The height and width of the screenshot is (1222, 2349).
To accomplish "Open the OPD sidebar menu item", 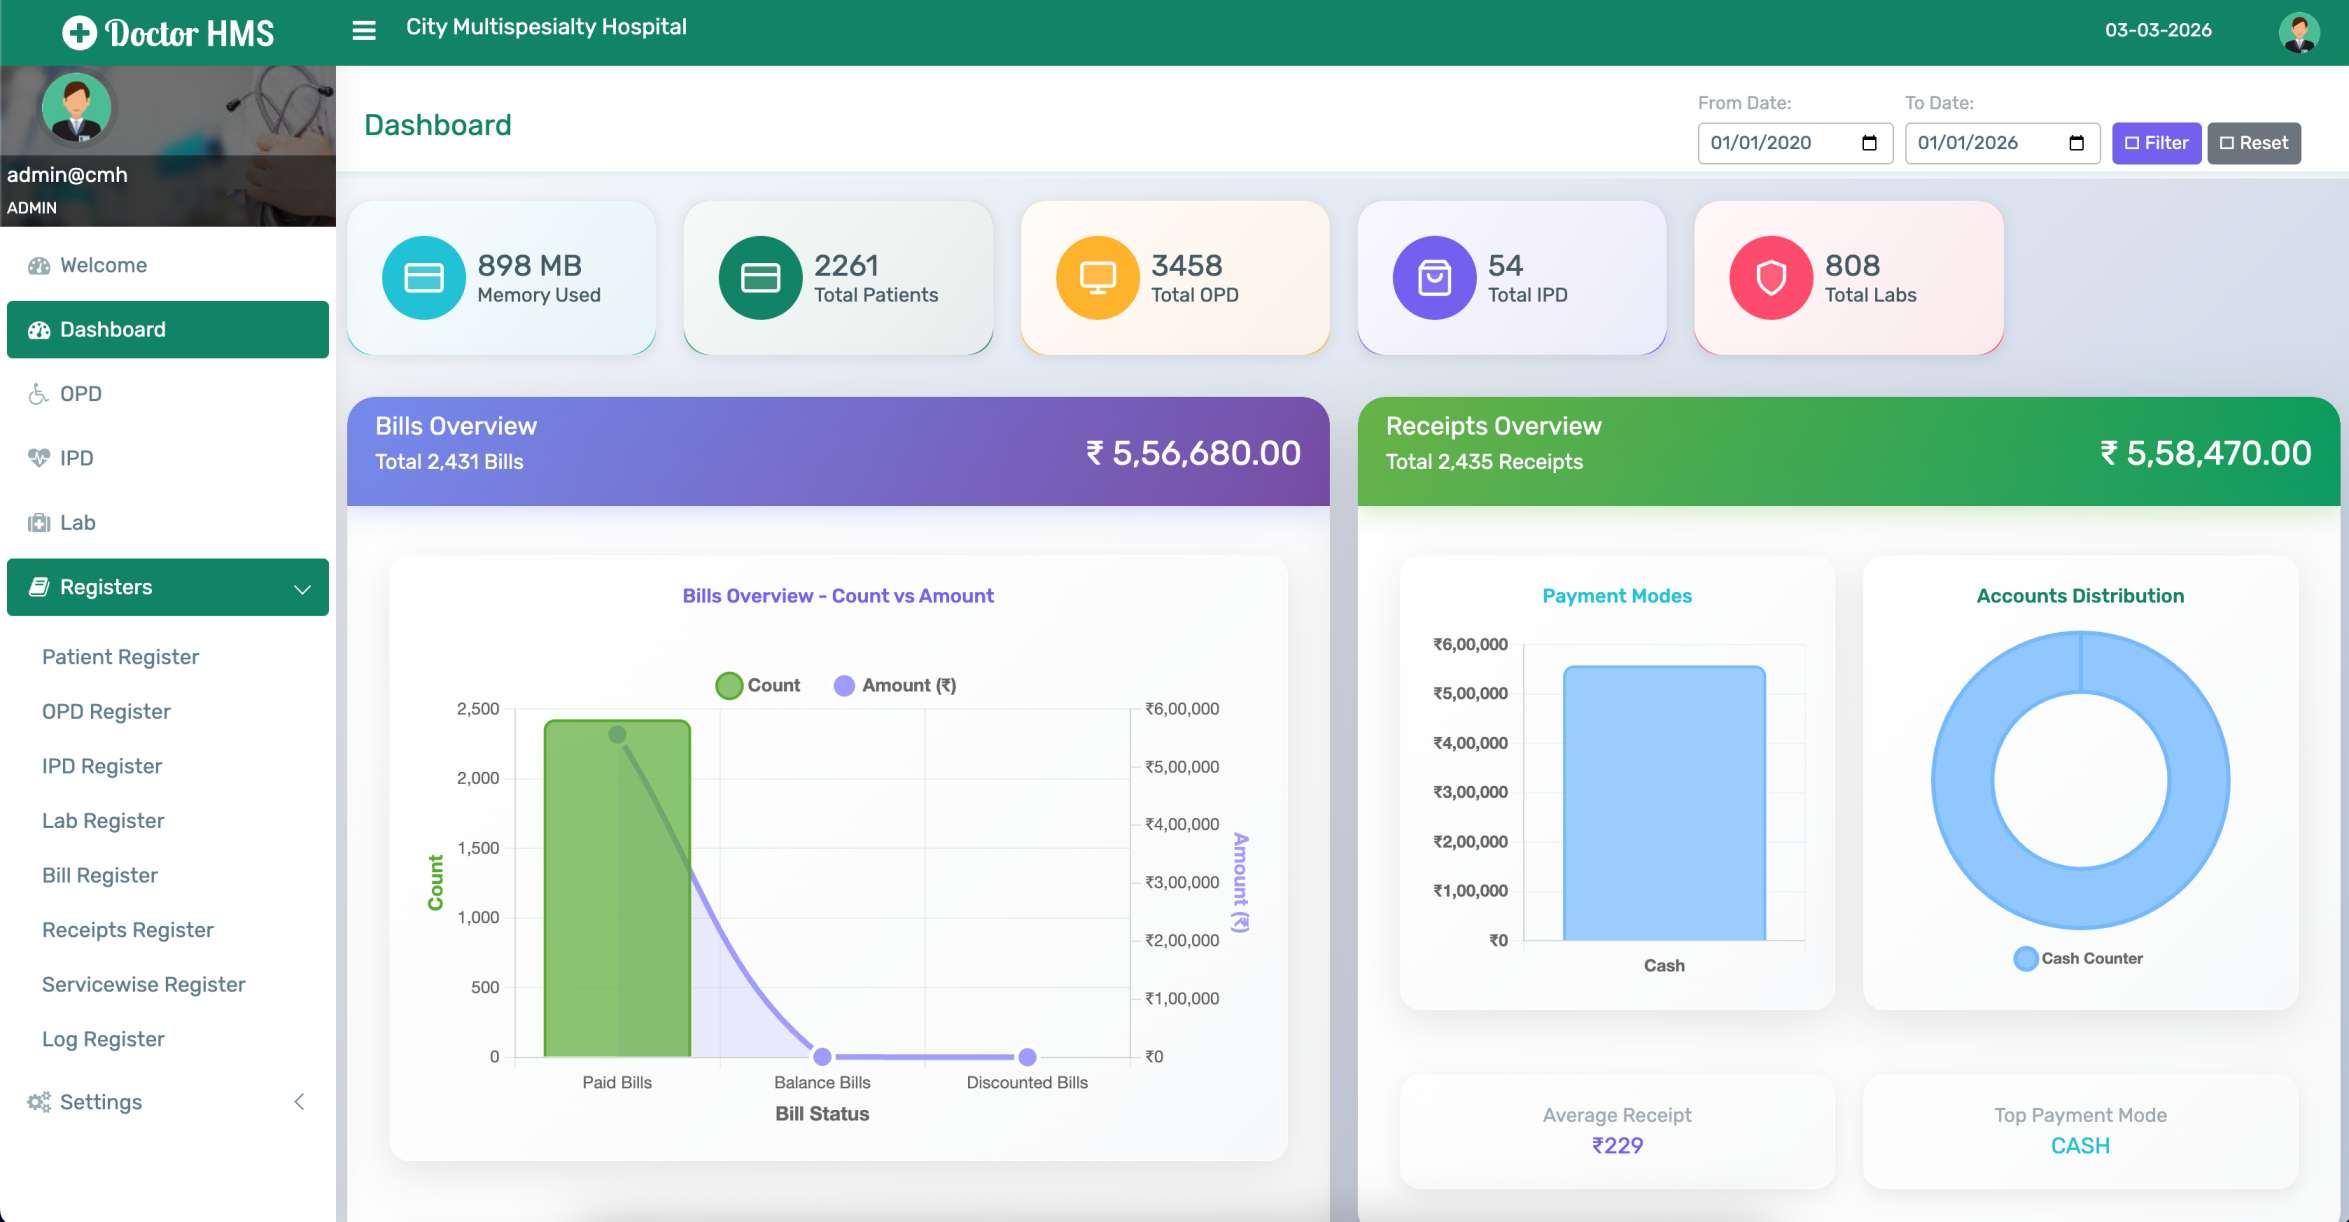I will 80,394.
